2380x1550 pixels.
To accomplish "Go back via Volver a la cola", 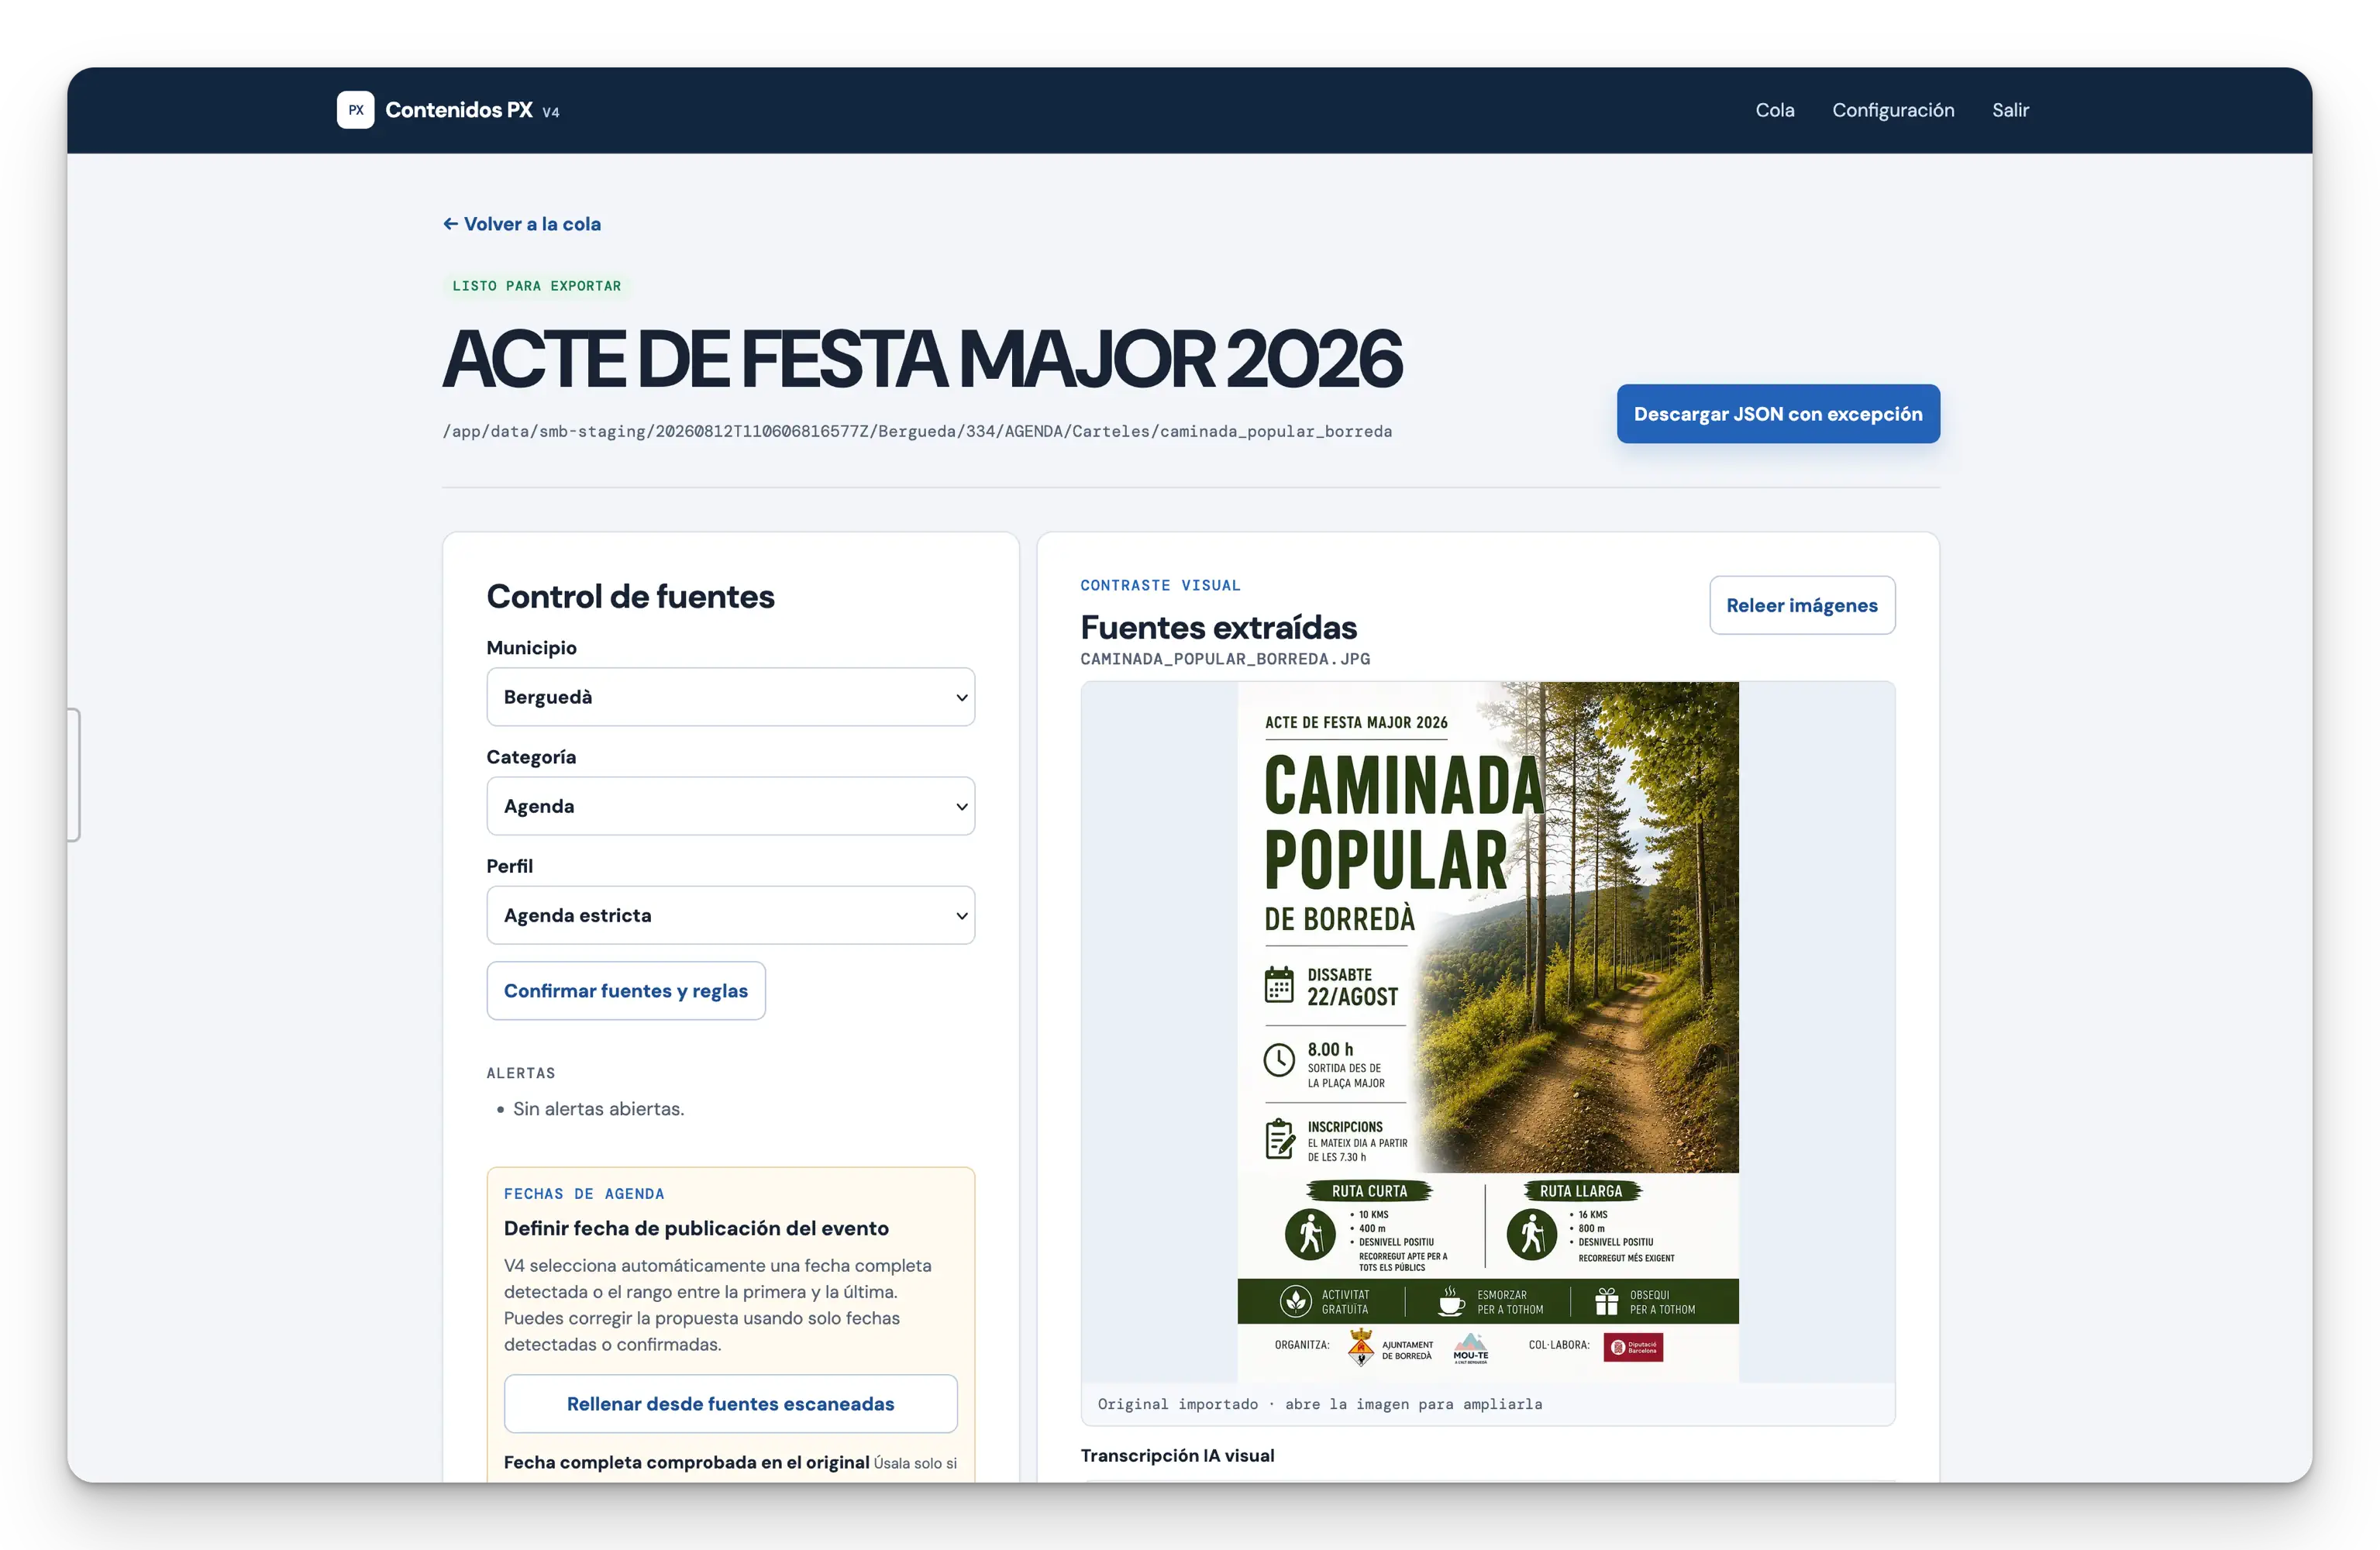I will (522, 224).
